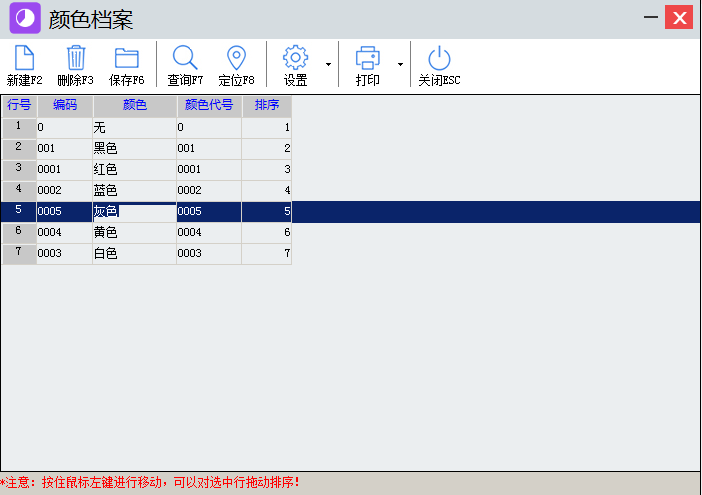Click the Delete (删除F3) trash icon

(75, 58)
